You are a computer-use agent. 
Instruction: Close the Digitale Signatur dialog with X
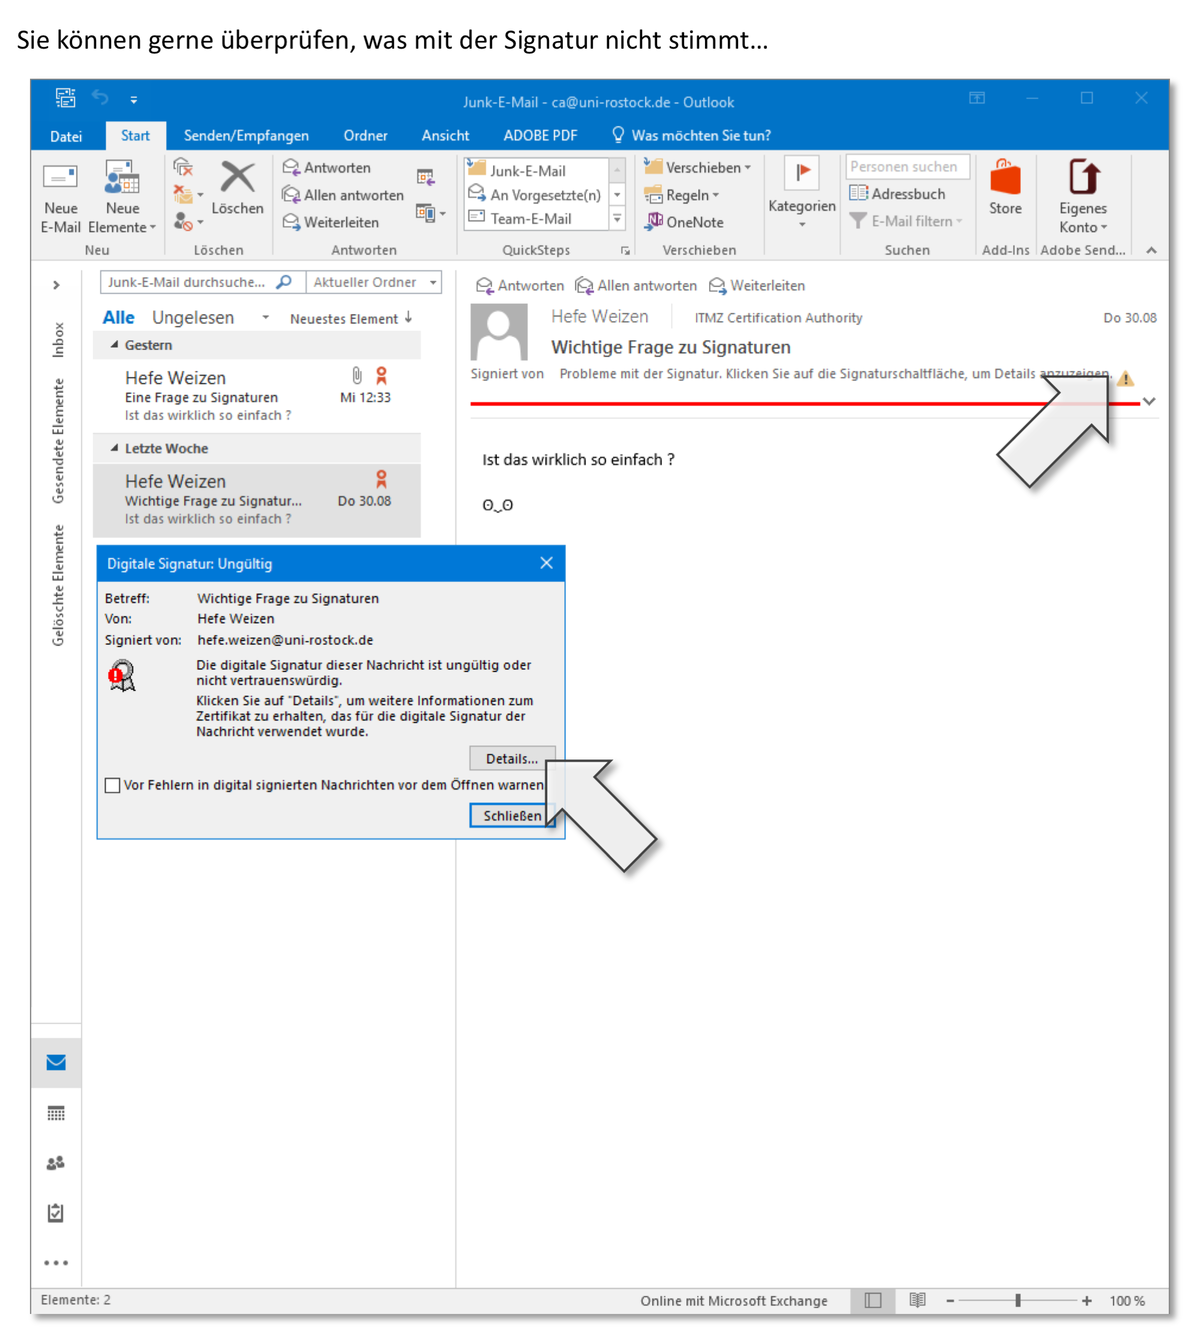pos(546,563)
